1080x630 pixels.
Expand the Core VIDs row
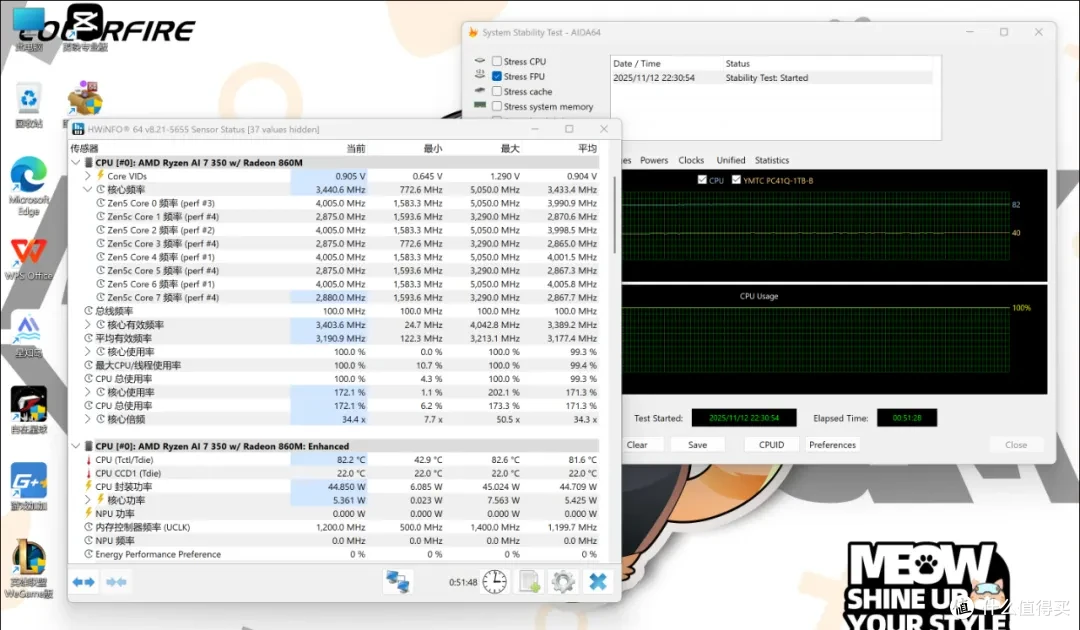tap(87, 176)
